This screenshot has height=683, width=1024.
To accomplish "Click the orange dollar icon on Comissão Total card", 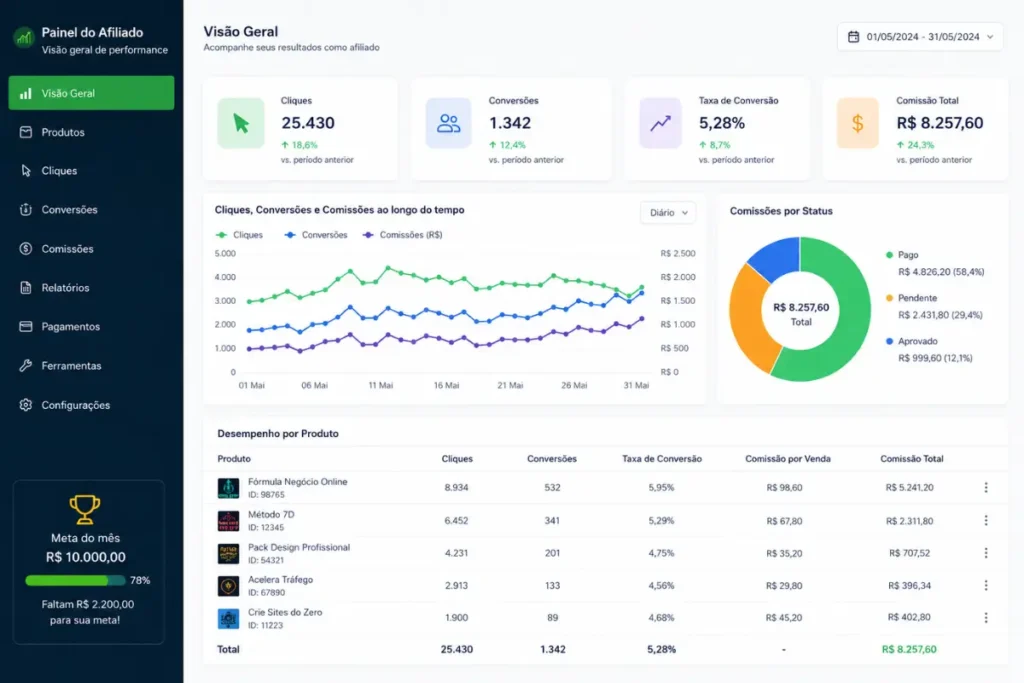I will click(857, 123).
